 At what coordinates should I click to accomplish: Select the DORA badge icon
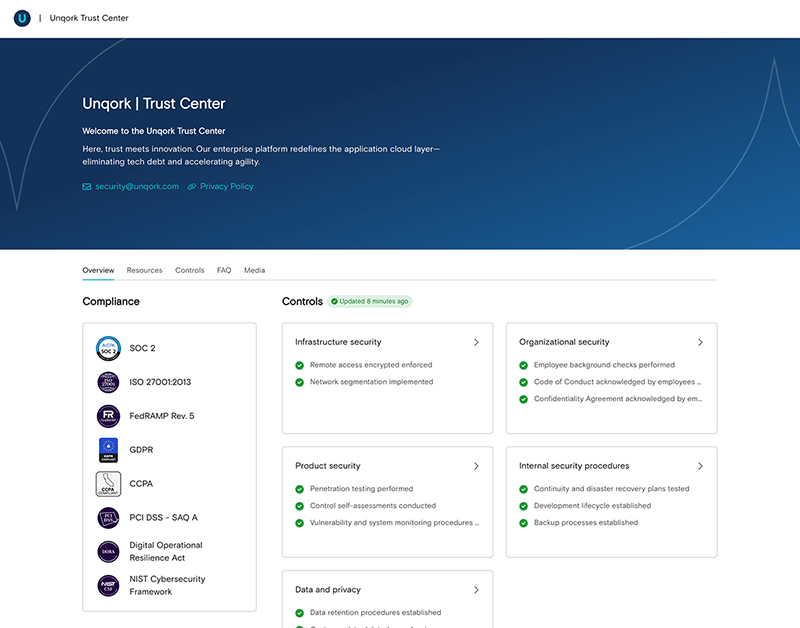108,552
